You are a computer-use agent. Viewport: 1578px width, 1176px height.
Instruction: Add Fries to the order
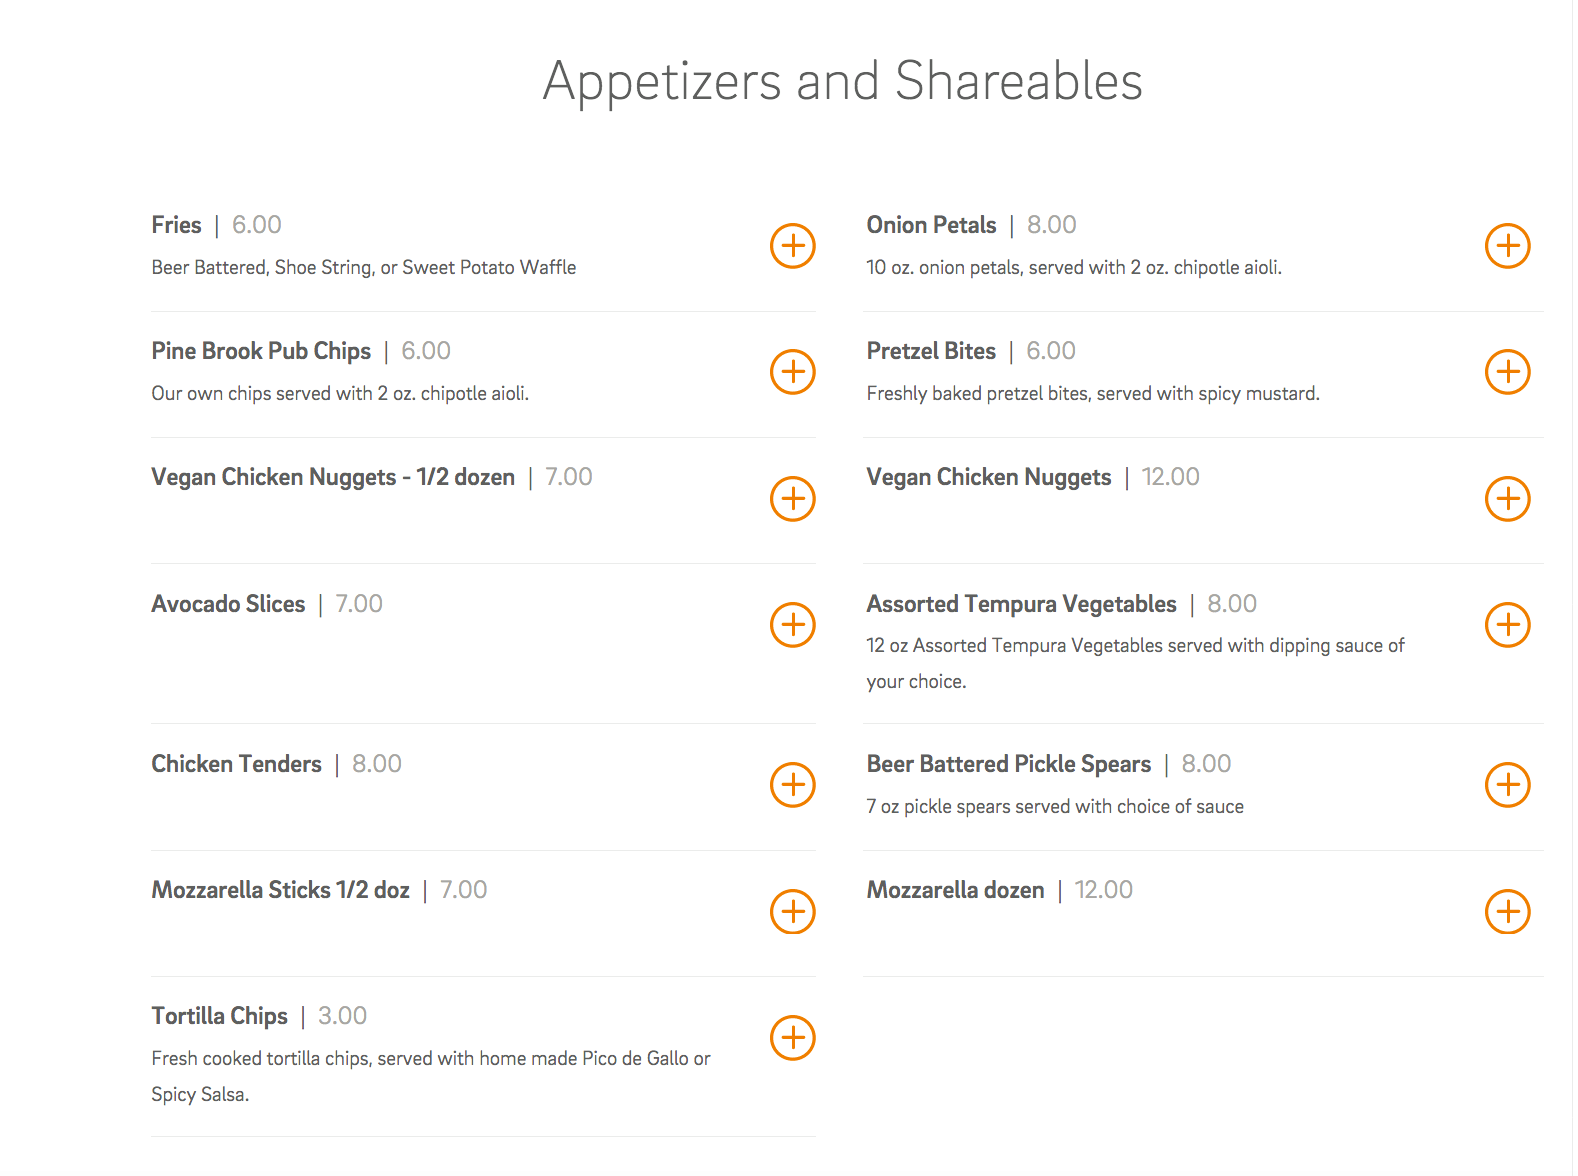(792, 246)
